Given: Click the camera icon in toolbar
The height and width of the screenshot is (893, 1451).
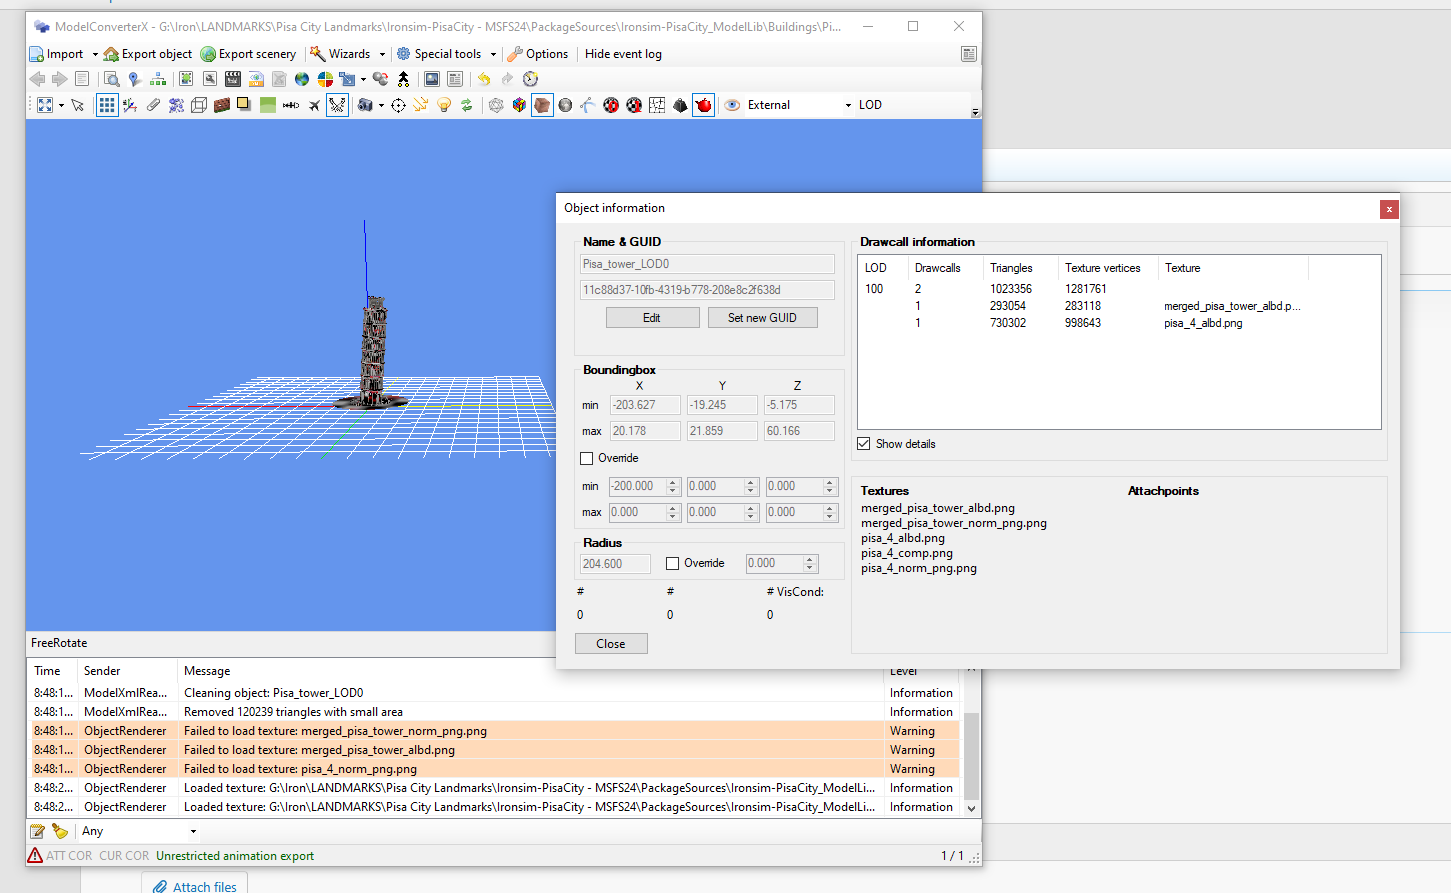Looking at the screenshot, I should pos(365,105).
